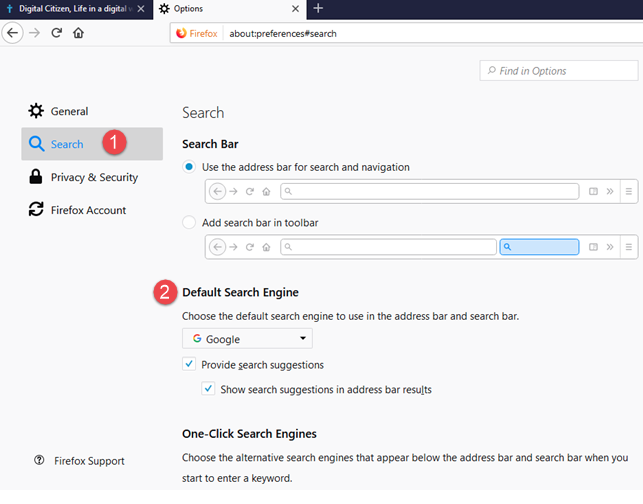Click the General gear icon
This screenshot has height=504, width=643.
36,111
